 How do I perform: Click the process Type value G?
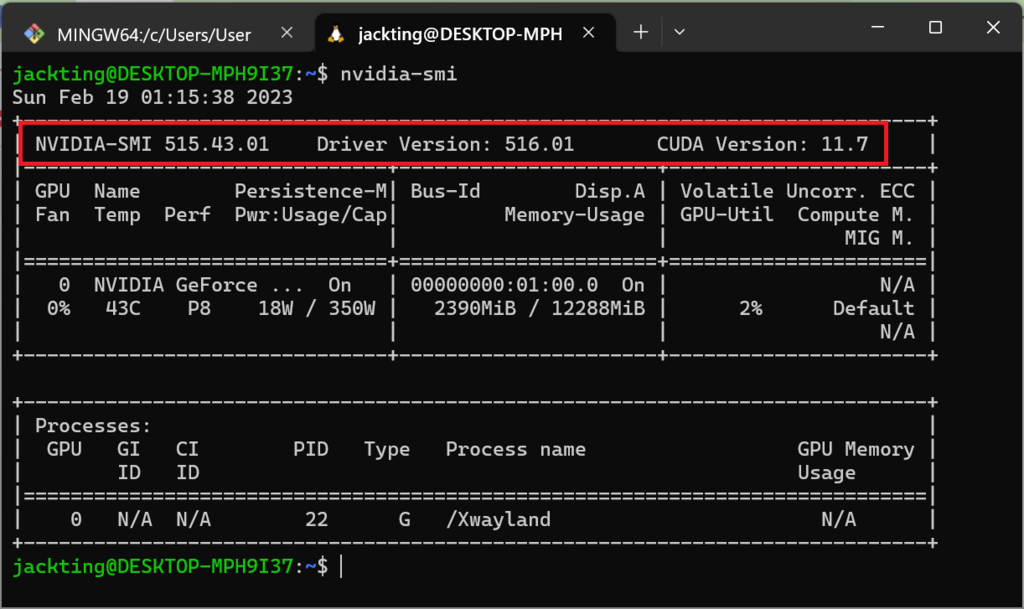click(404, 520)
